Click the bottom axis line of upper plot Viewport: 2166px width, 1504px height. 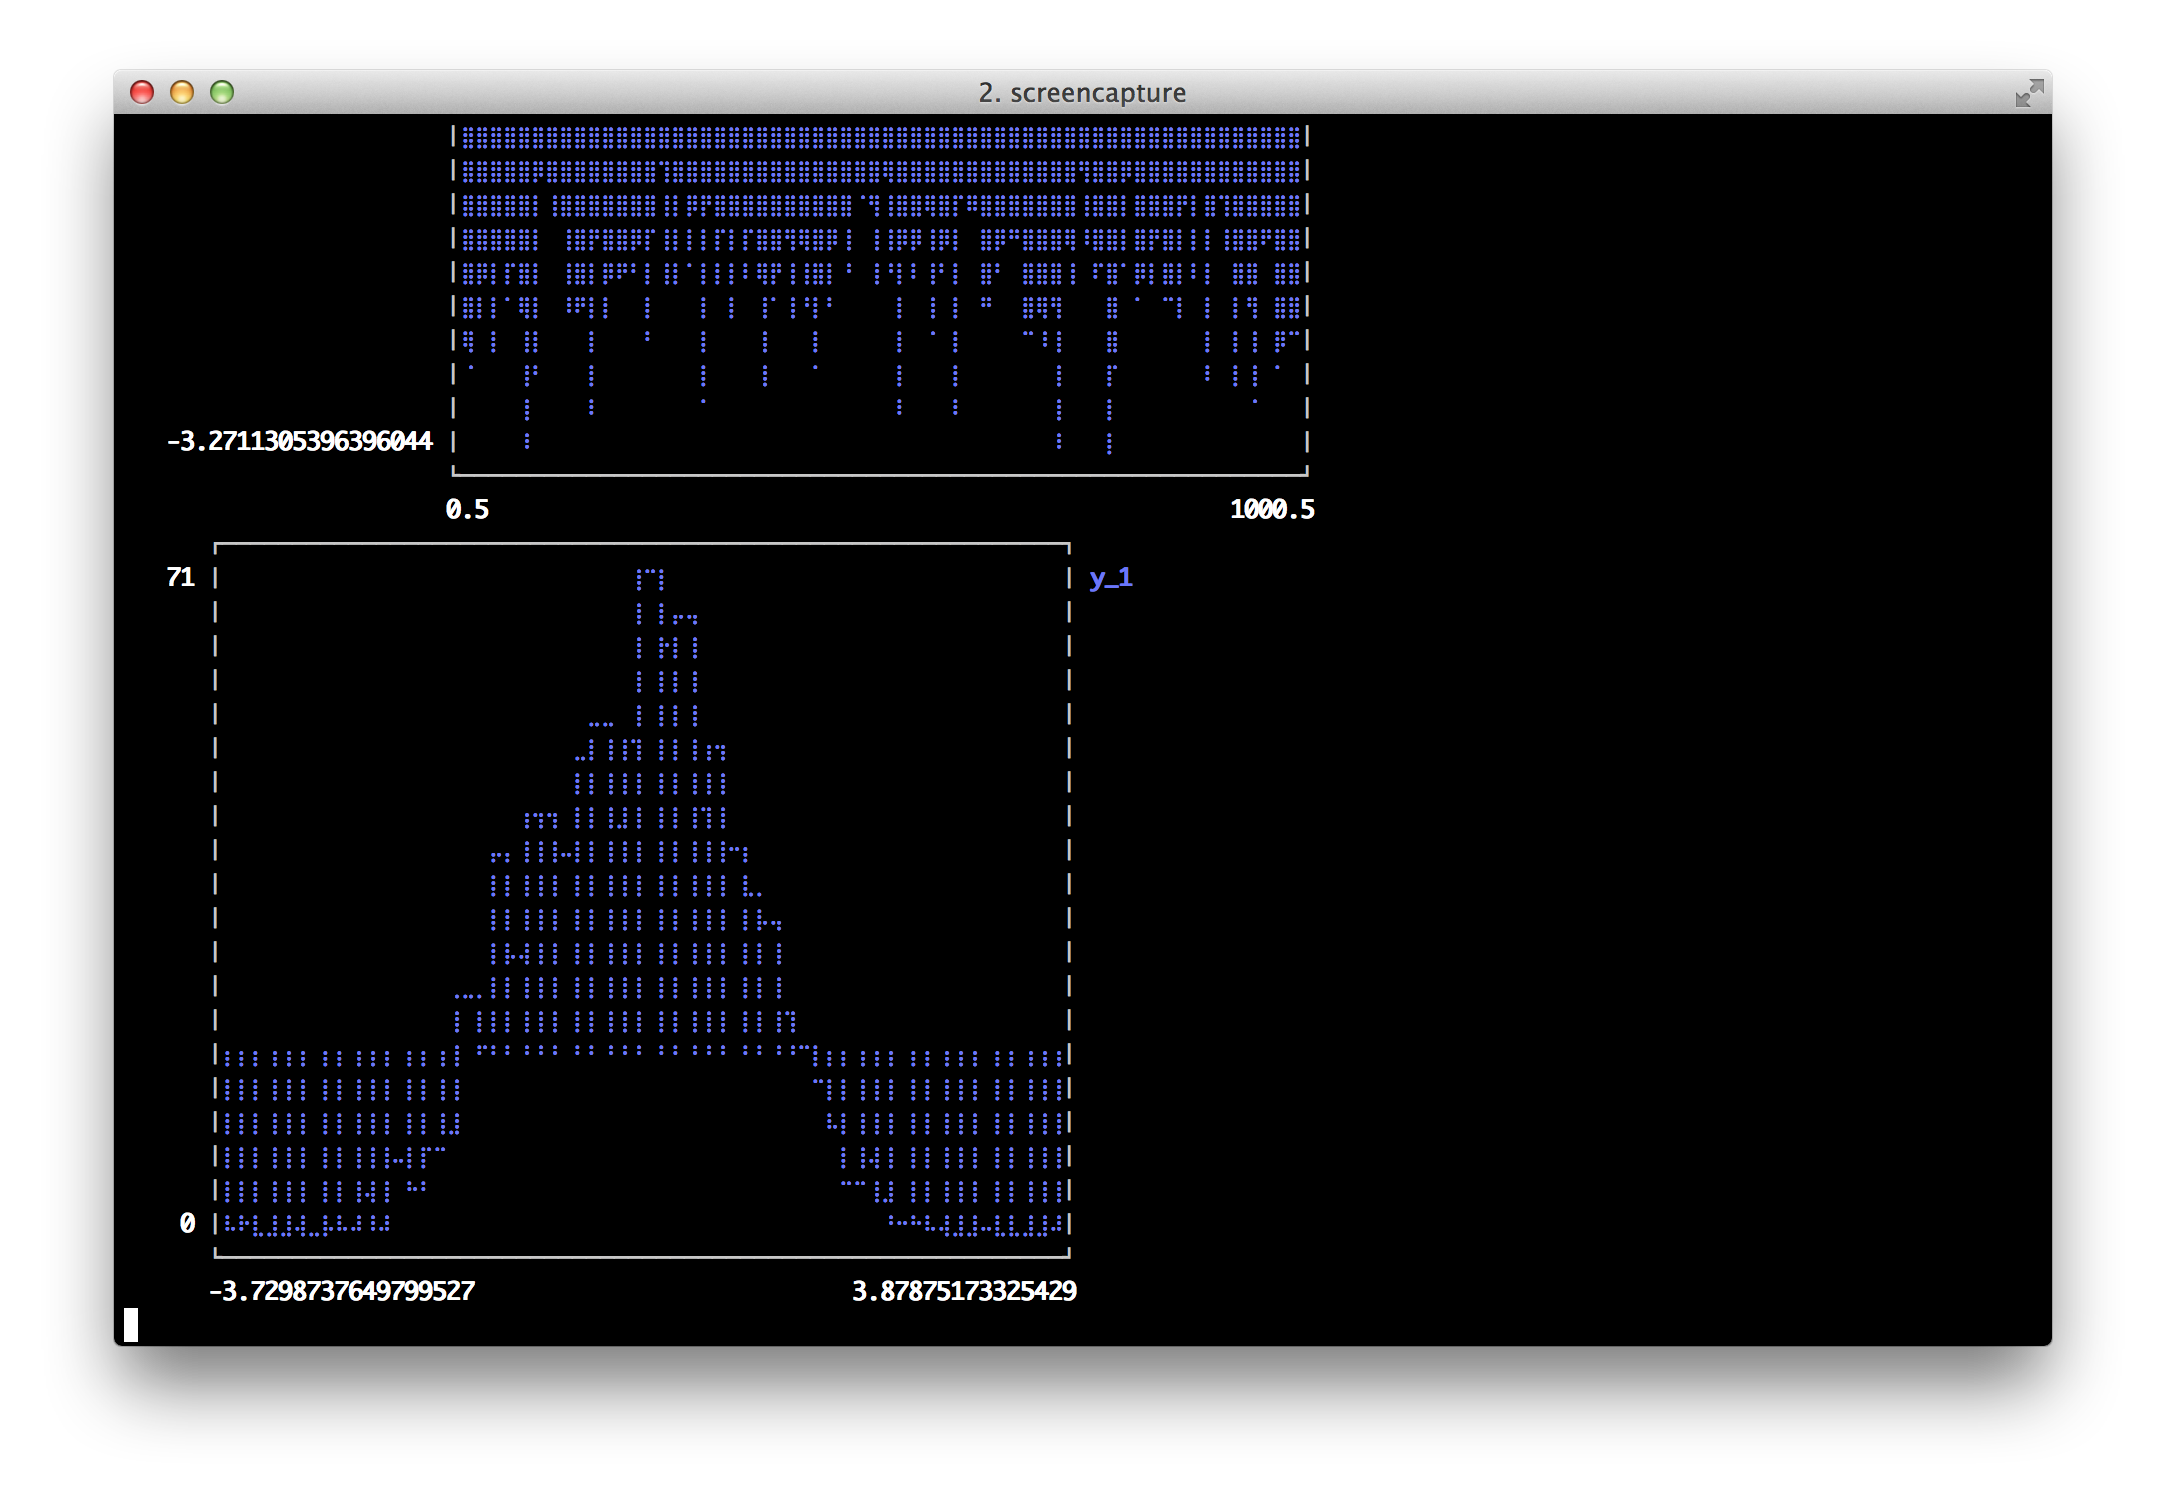click(x=880, y=474)
